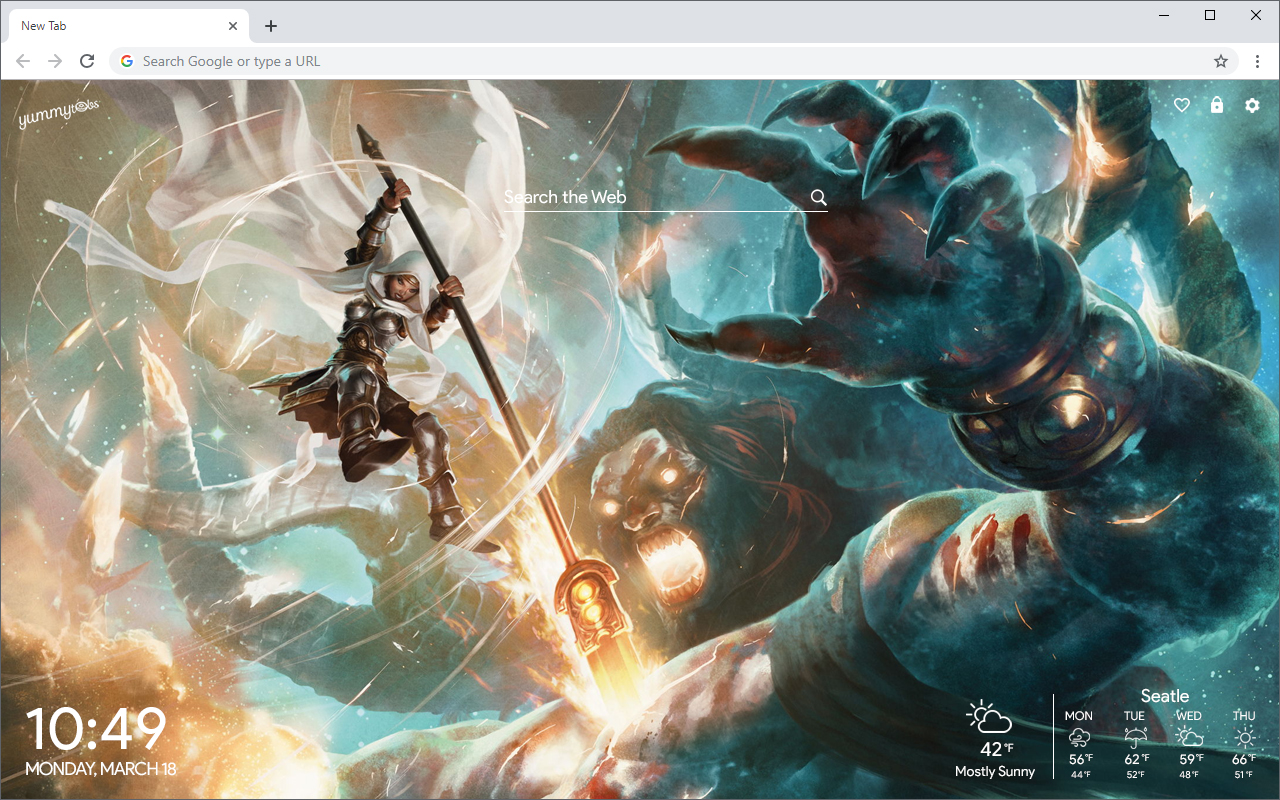Click the 'Mostly Sunny' label
Viewport: 1280px width, 800px height.
click(995, 771)
